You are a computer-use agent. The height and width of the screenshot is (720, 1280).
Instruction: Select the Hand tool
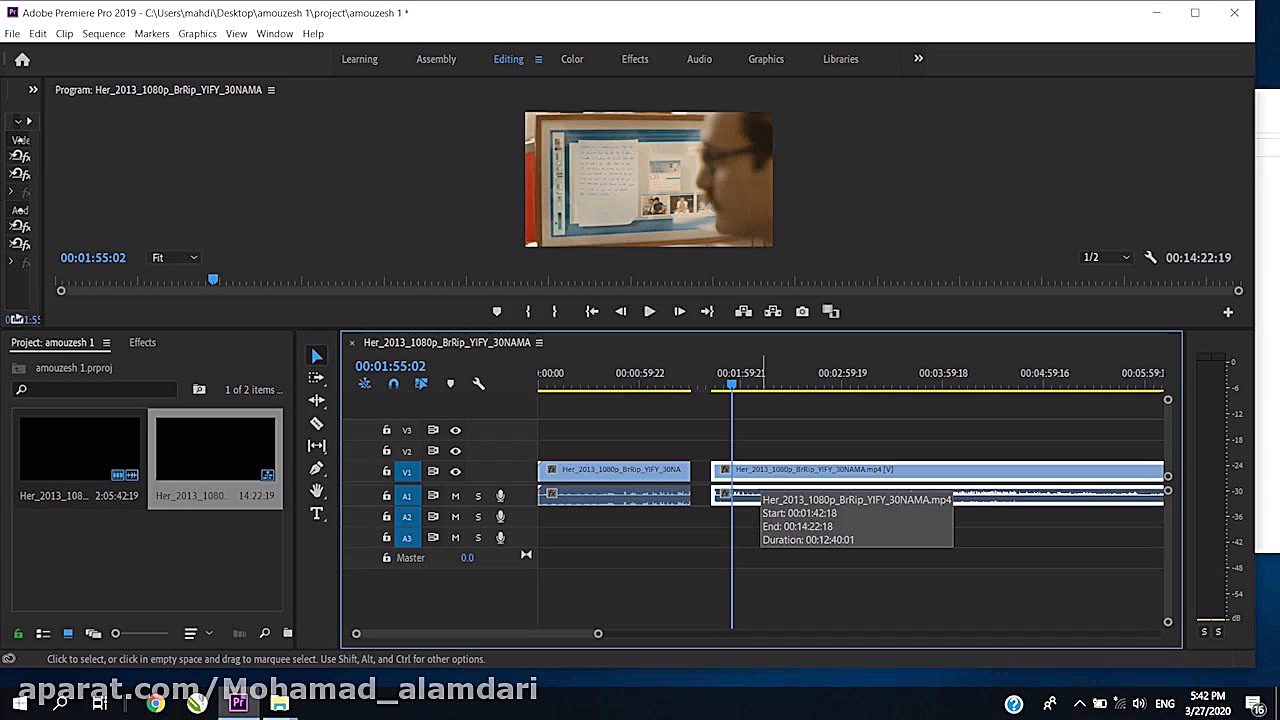pyautogui.click(x=317, y=491)
